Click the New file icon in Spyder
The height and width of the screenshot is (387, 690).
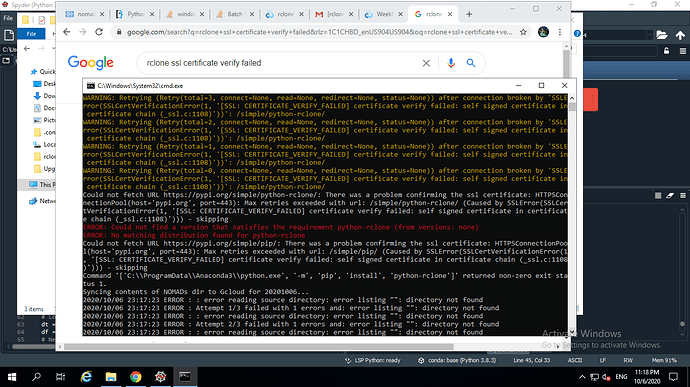tap(8, 35)
